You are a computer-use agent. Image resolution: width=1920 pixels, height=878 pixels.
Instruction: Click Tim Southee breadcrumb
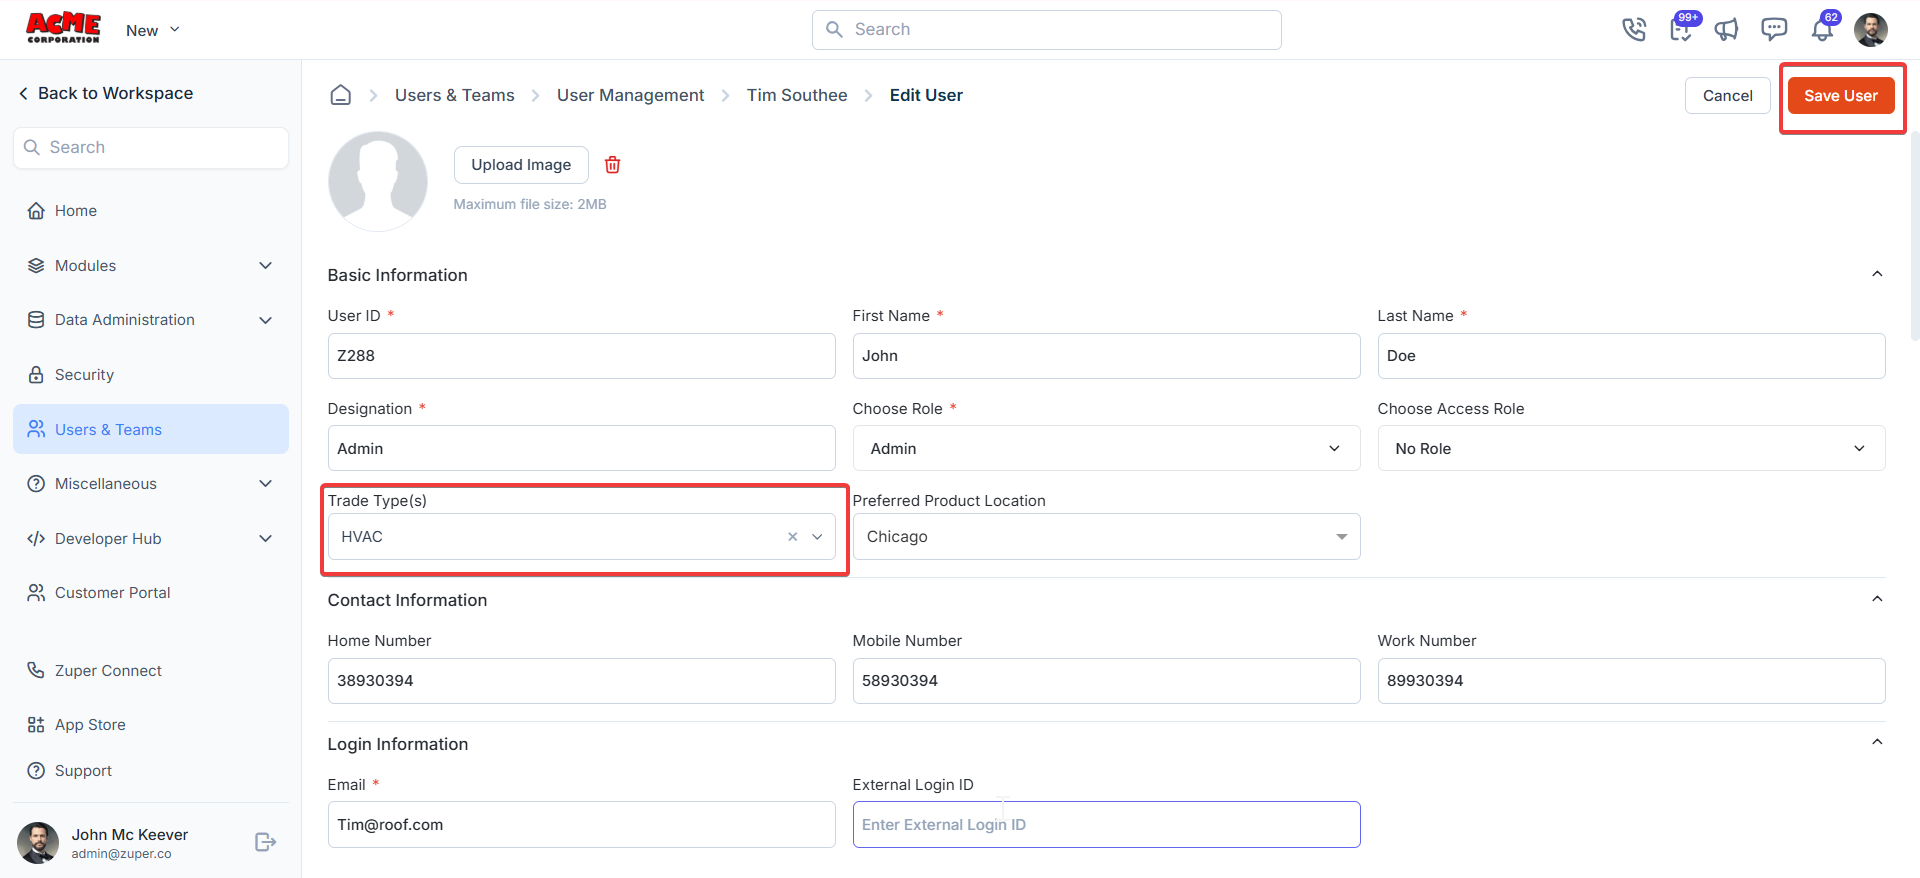pos(796,95)
